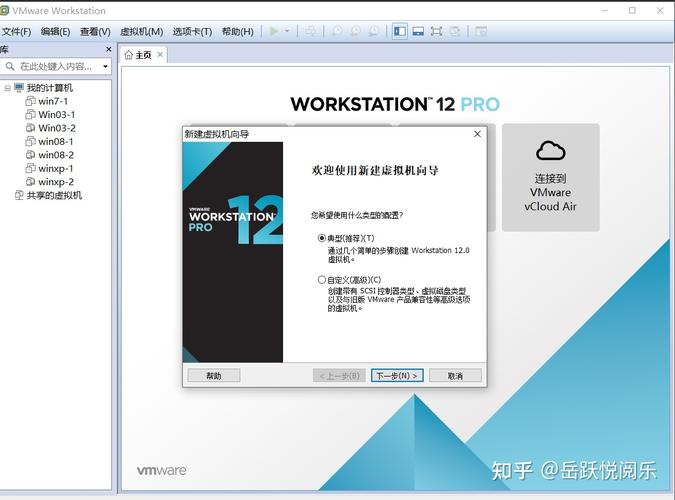
Task: Select the winxp-2 virtual machine
Action: coord(56,182)
